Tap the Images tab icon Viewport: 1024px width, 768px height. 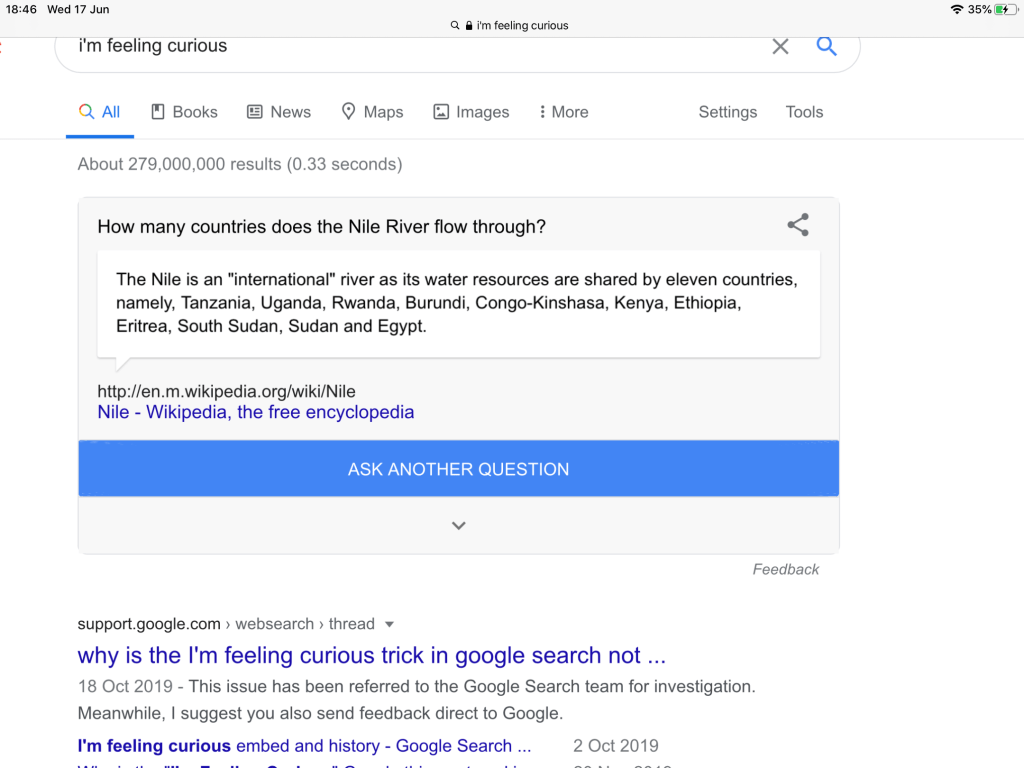[x=441, y=112]
